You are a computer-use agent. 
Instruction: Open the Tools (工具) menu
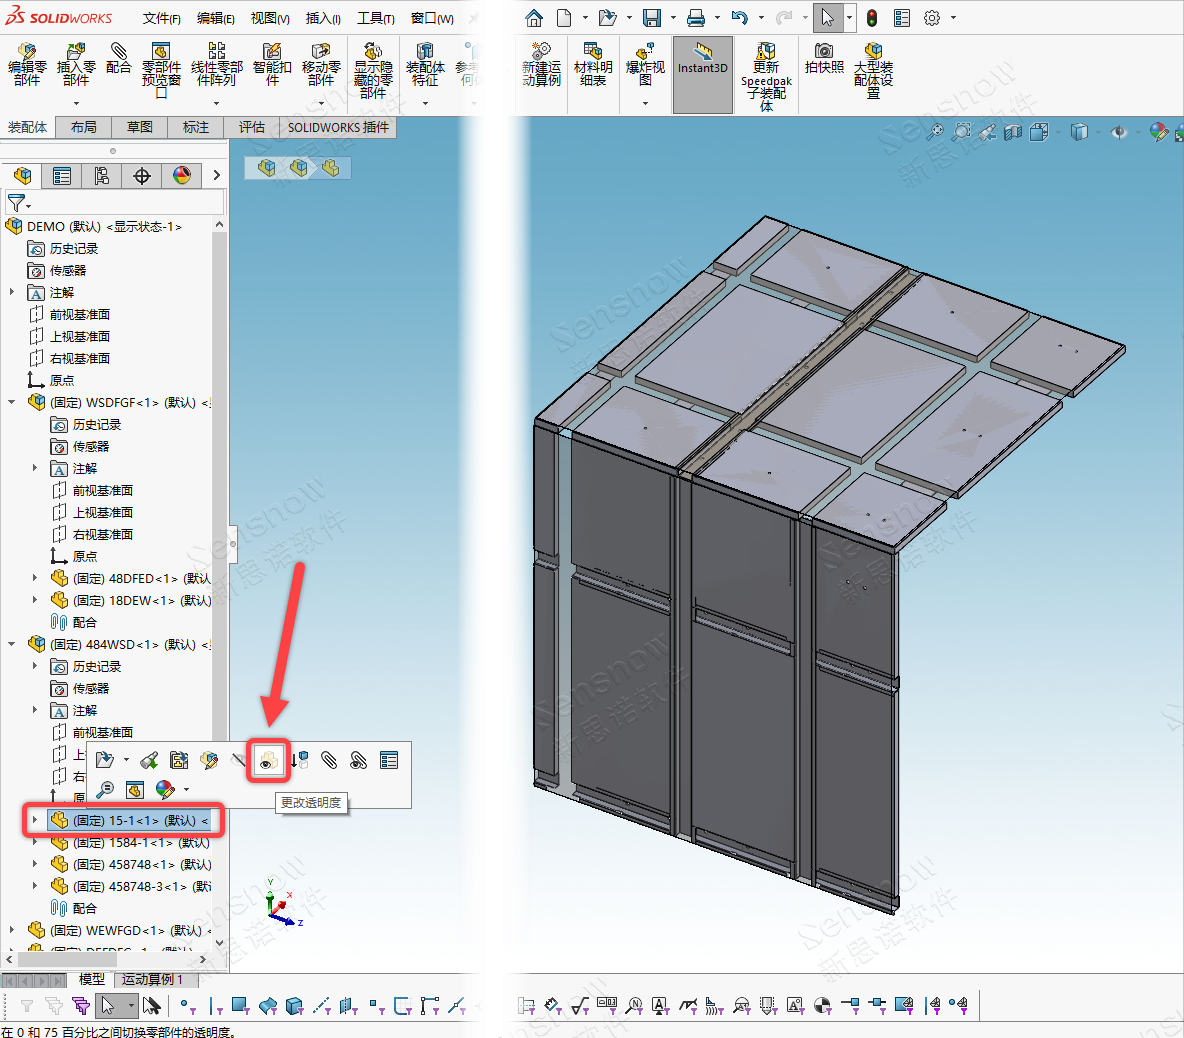375,18
